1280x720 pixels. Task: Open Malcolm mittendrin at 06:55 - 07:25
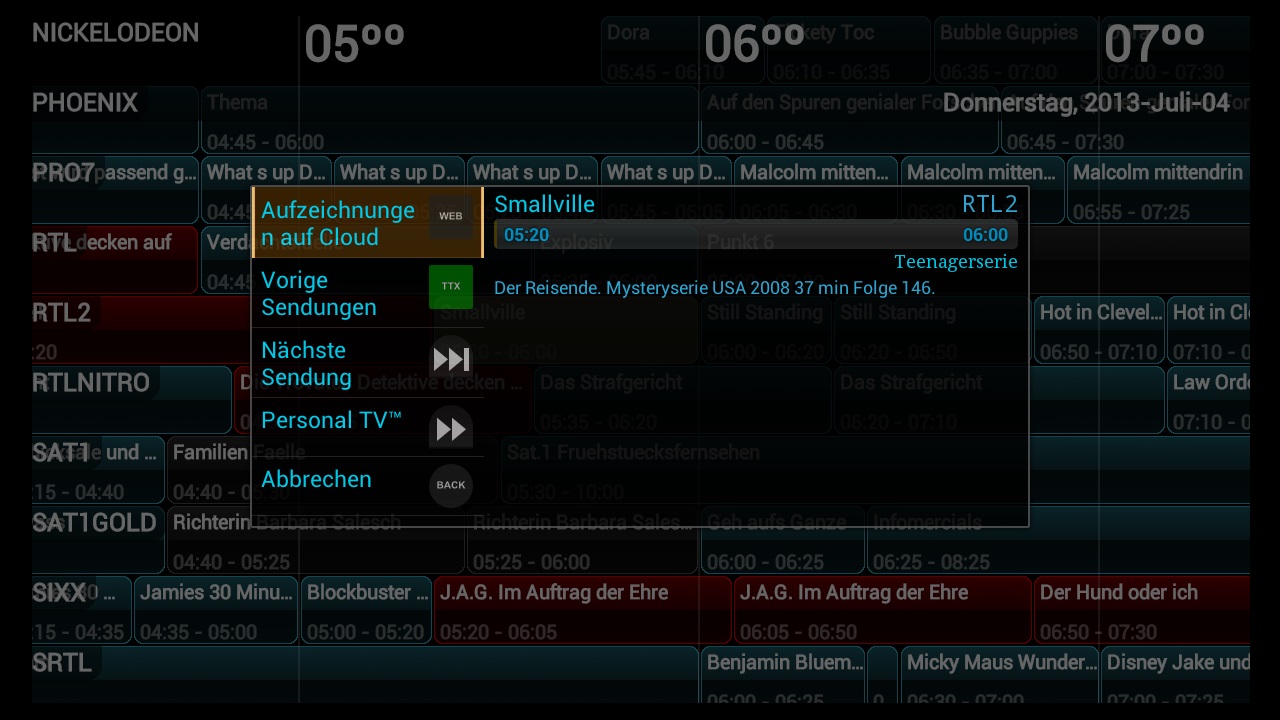(x=1158, y=190)
